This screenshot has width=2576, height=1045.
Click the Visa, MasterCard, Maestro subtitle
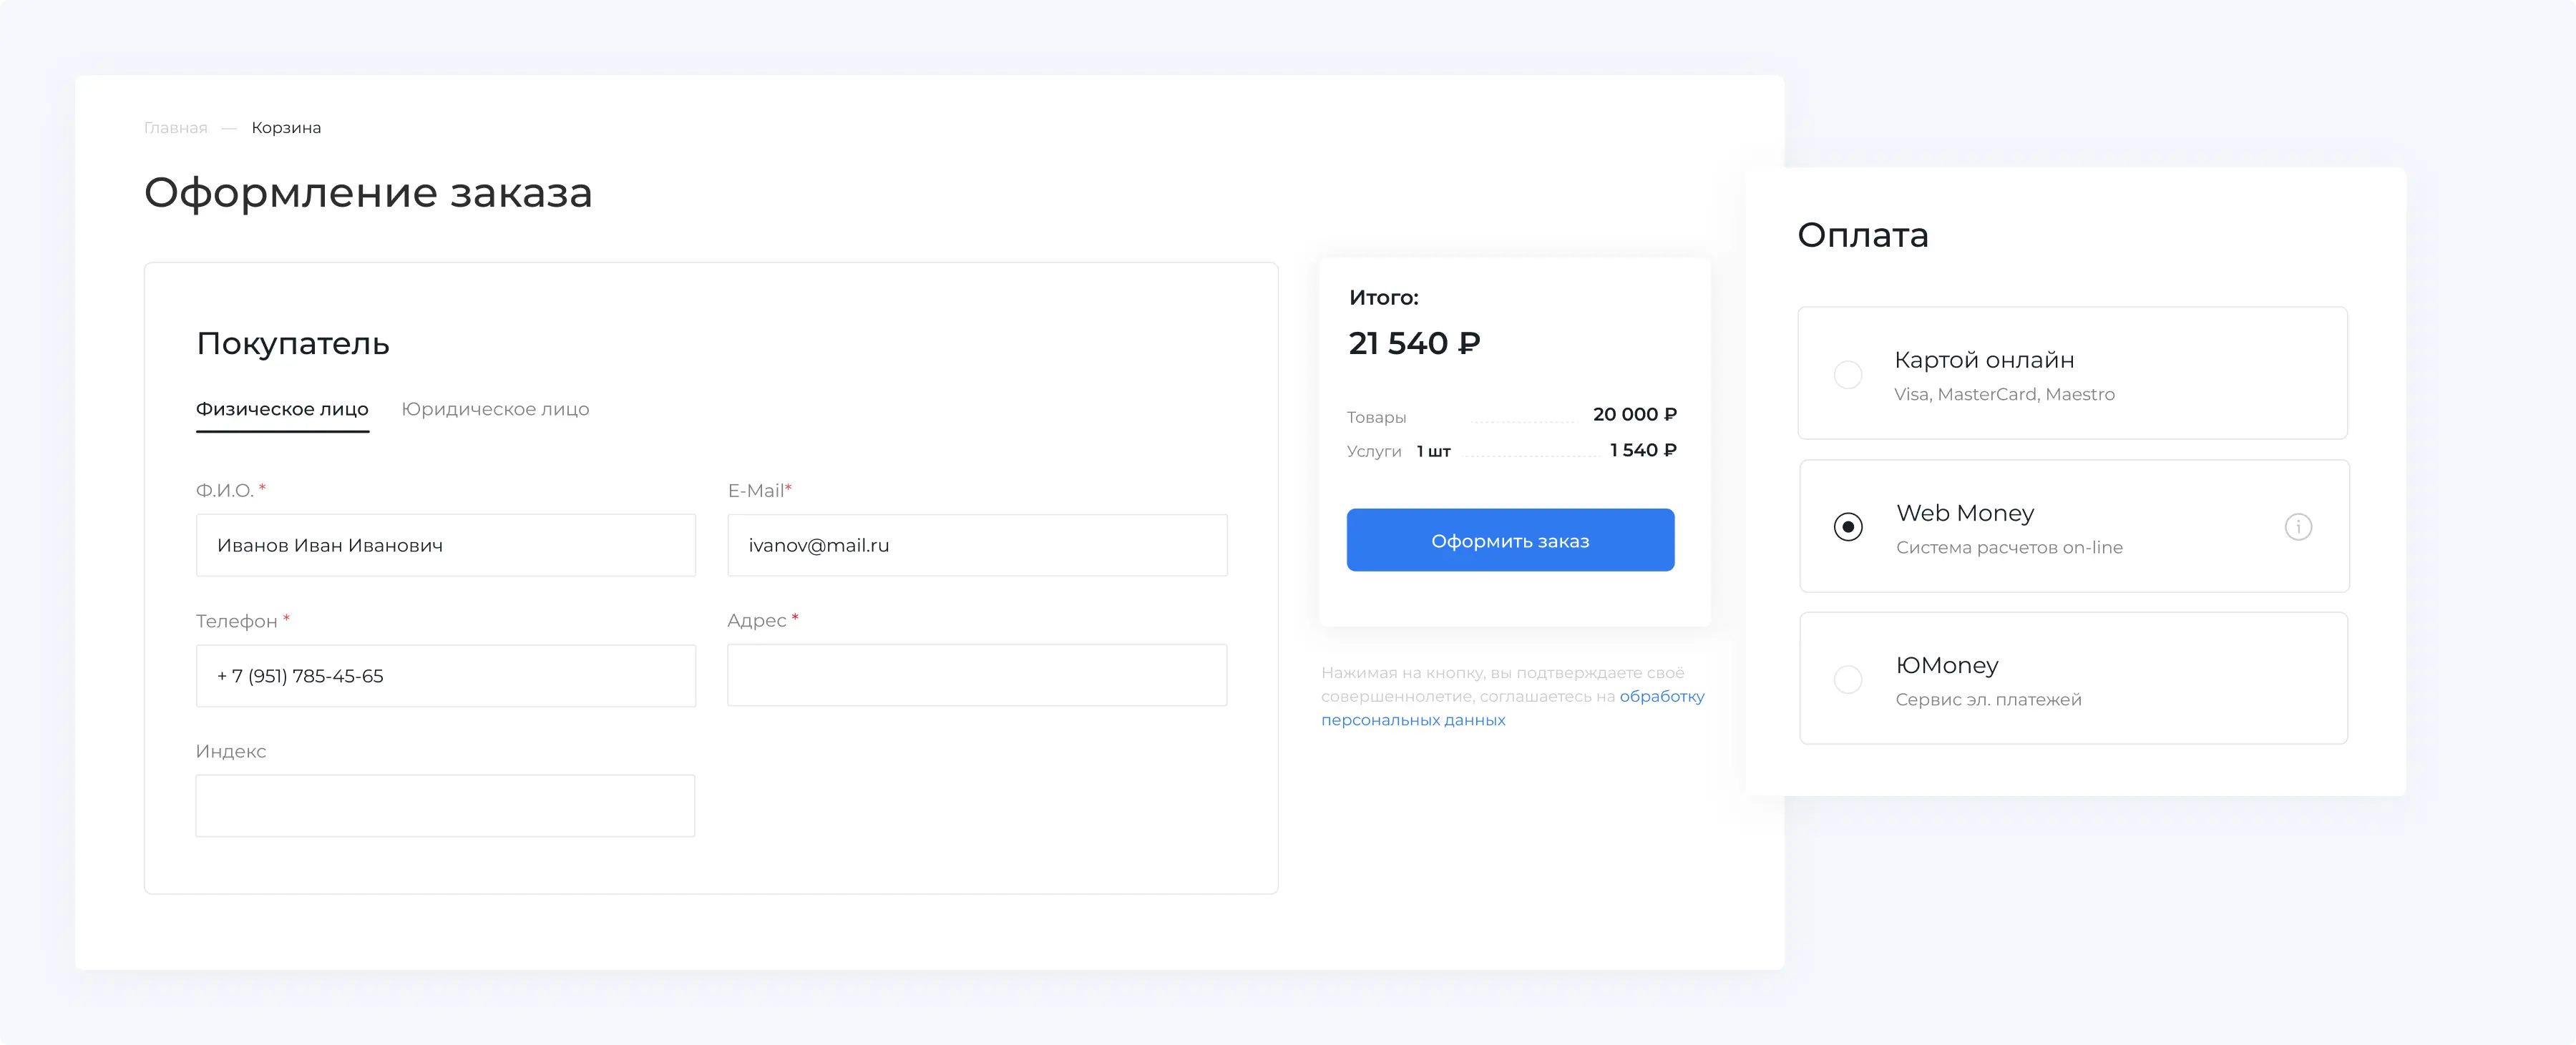coord(2004,394)
